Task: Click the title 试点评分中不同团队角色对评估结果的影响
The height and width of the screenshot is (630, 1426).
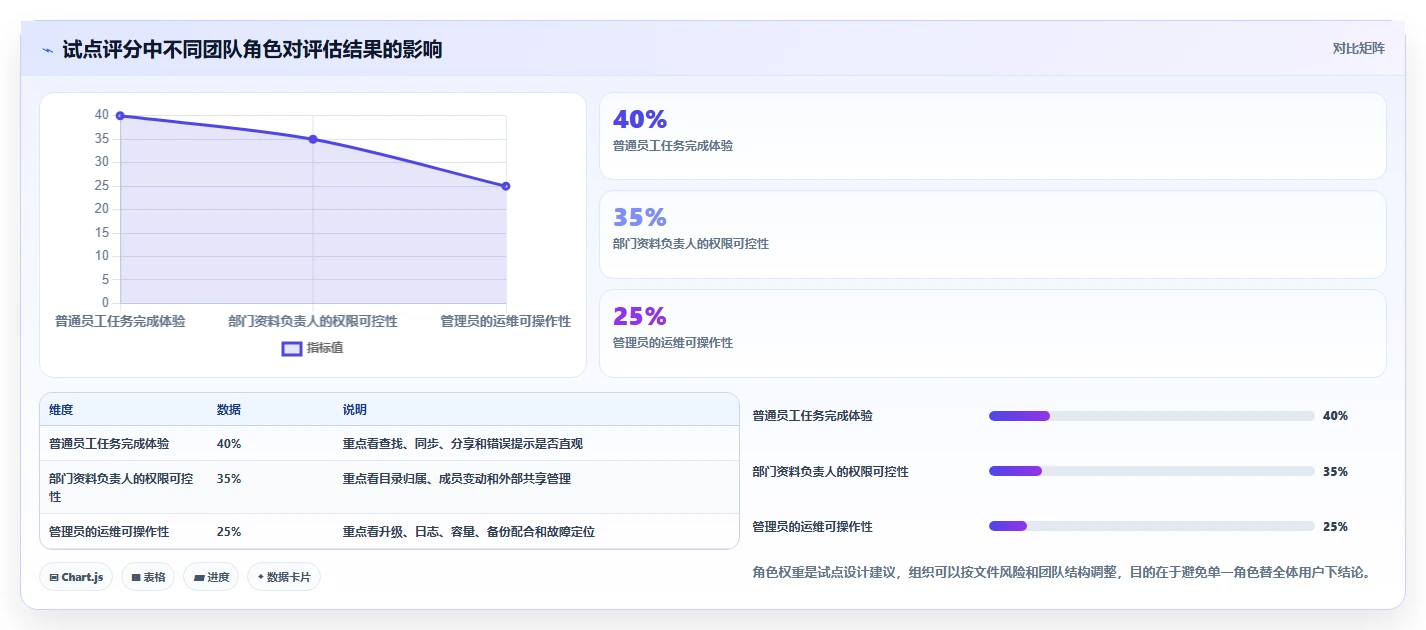Action: click(x=252, y=49)
